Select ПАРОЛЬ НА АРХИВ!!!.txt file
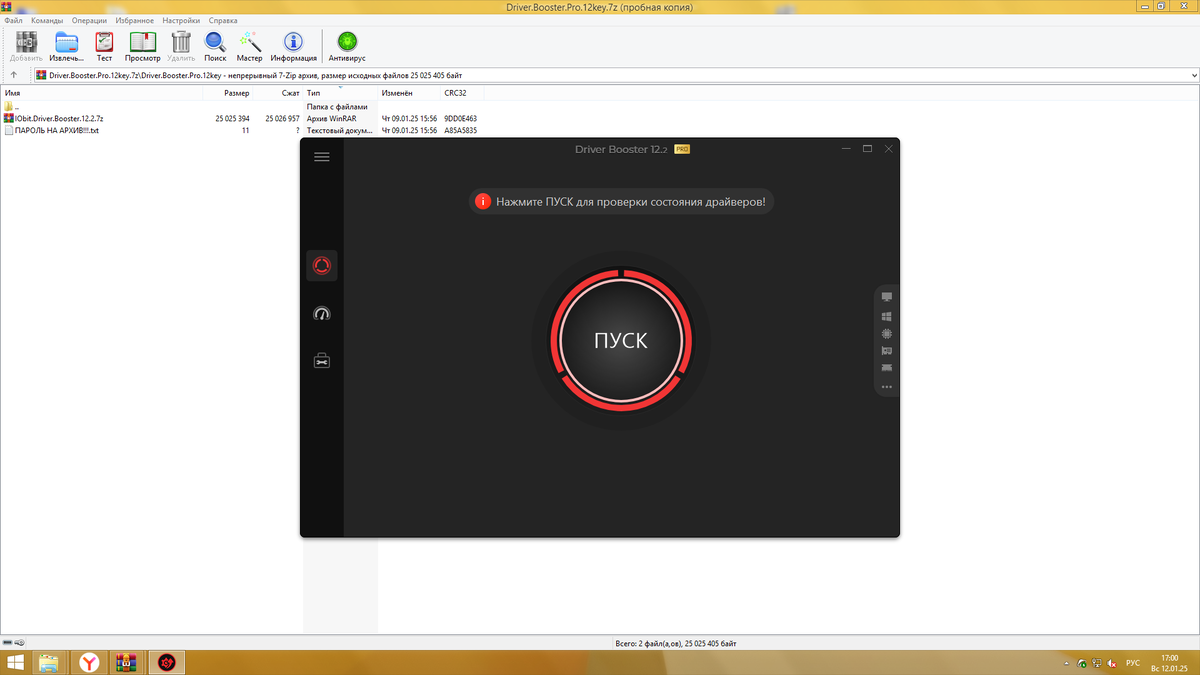Viewport: 1200px width, 675px height. click(51, 130)
